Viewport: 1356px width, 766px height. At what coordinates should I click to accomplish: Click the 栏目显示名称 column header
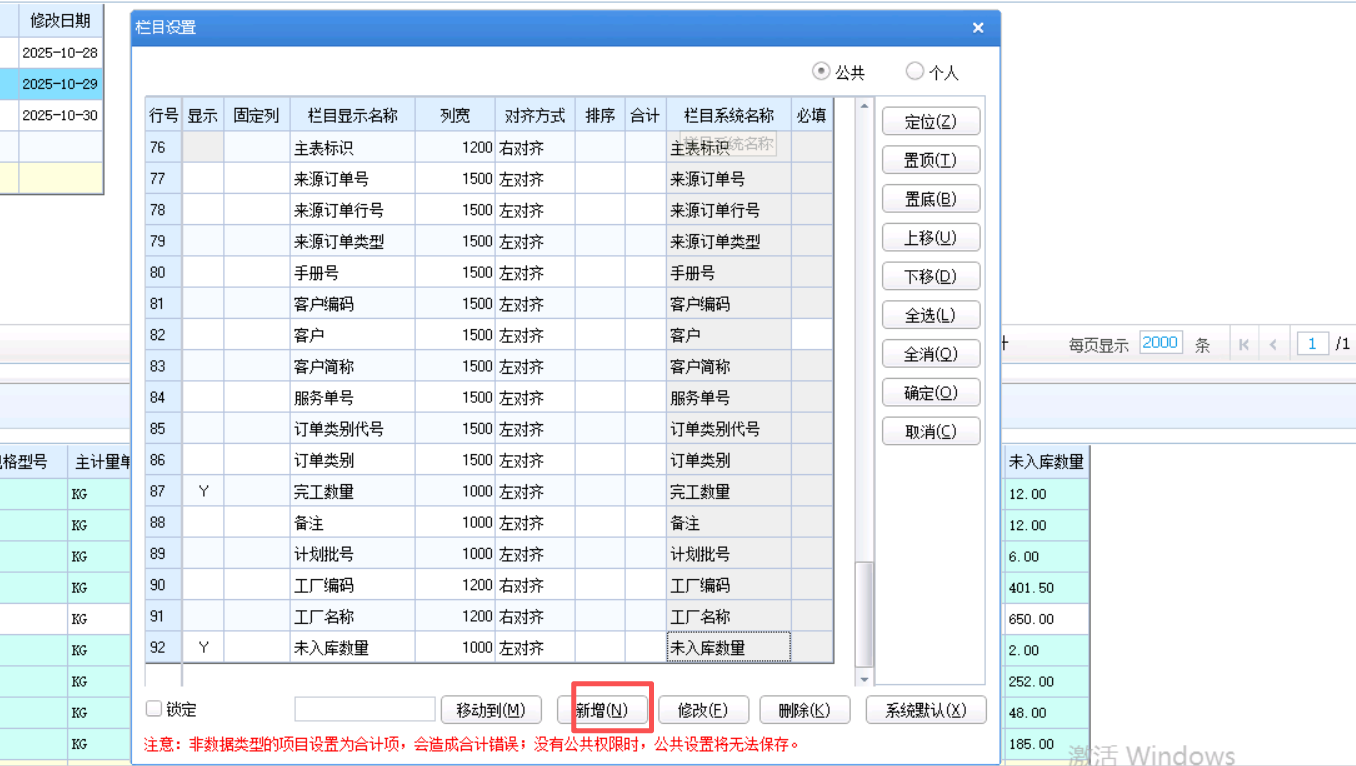(352, 116)
